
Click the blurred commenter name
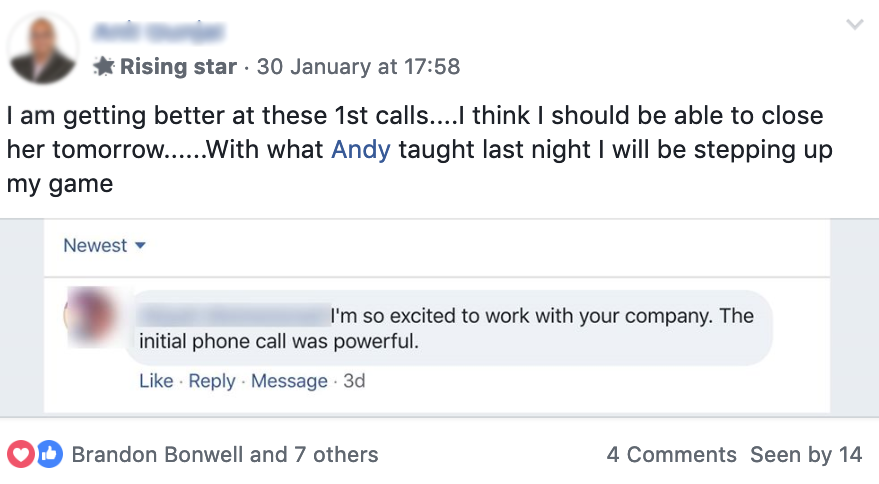233,316
